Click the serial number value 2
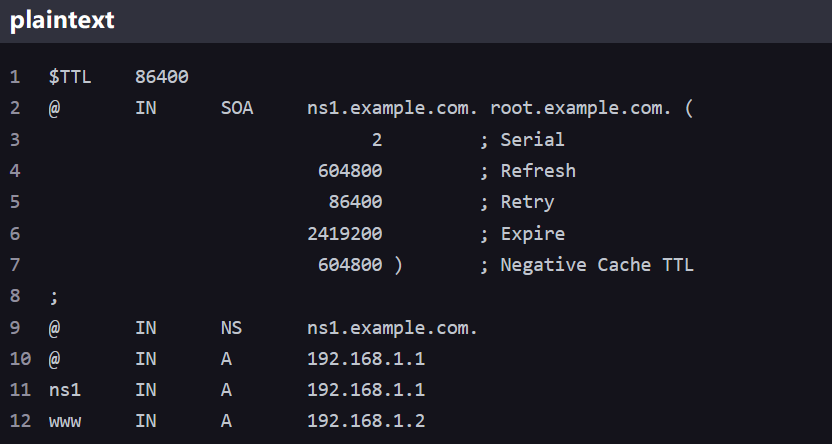Screen dimensions: 832x444 click(377, 140)
